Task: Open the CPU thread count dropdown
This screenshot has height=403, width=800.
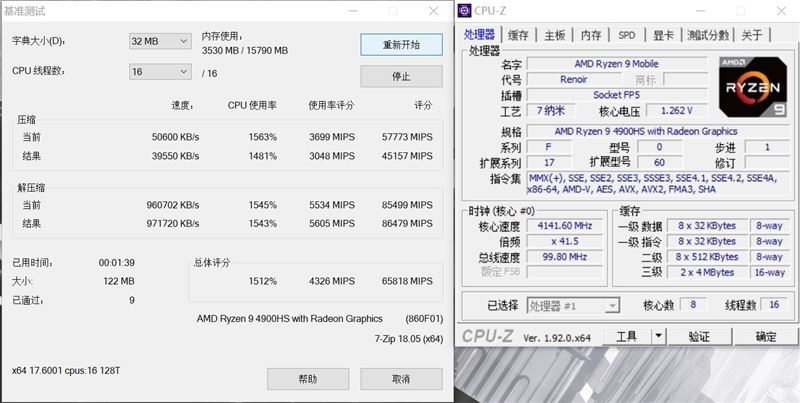Action: pyautogui.click(x=160, y=72)
